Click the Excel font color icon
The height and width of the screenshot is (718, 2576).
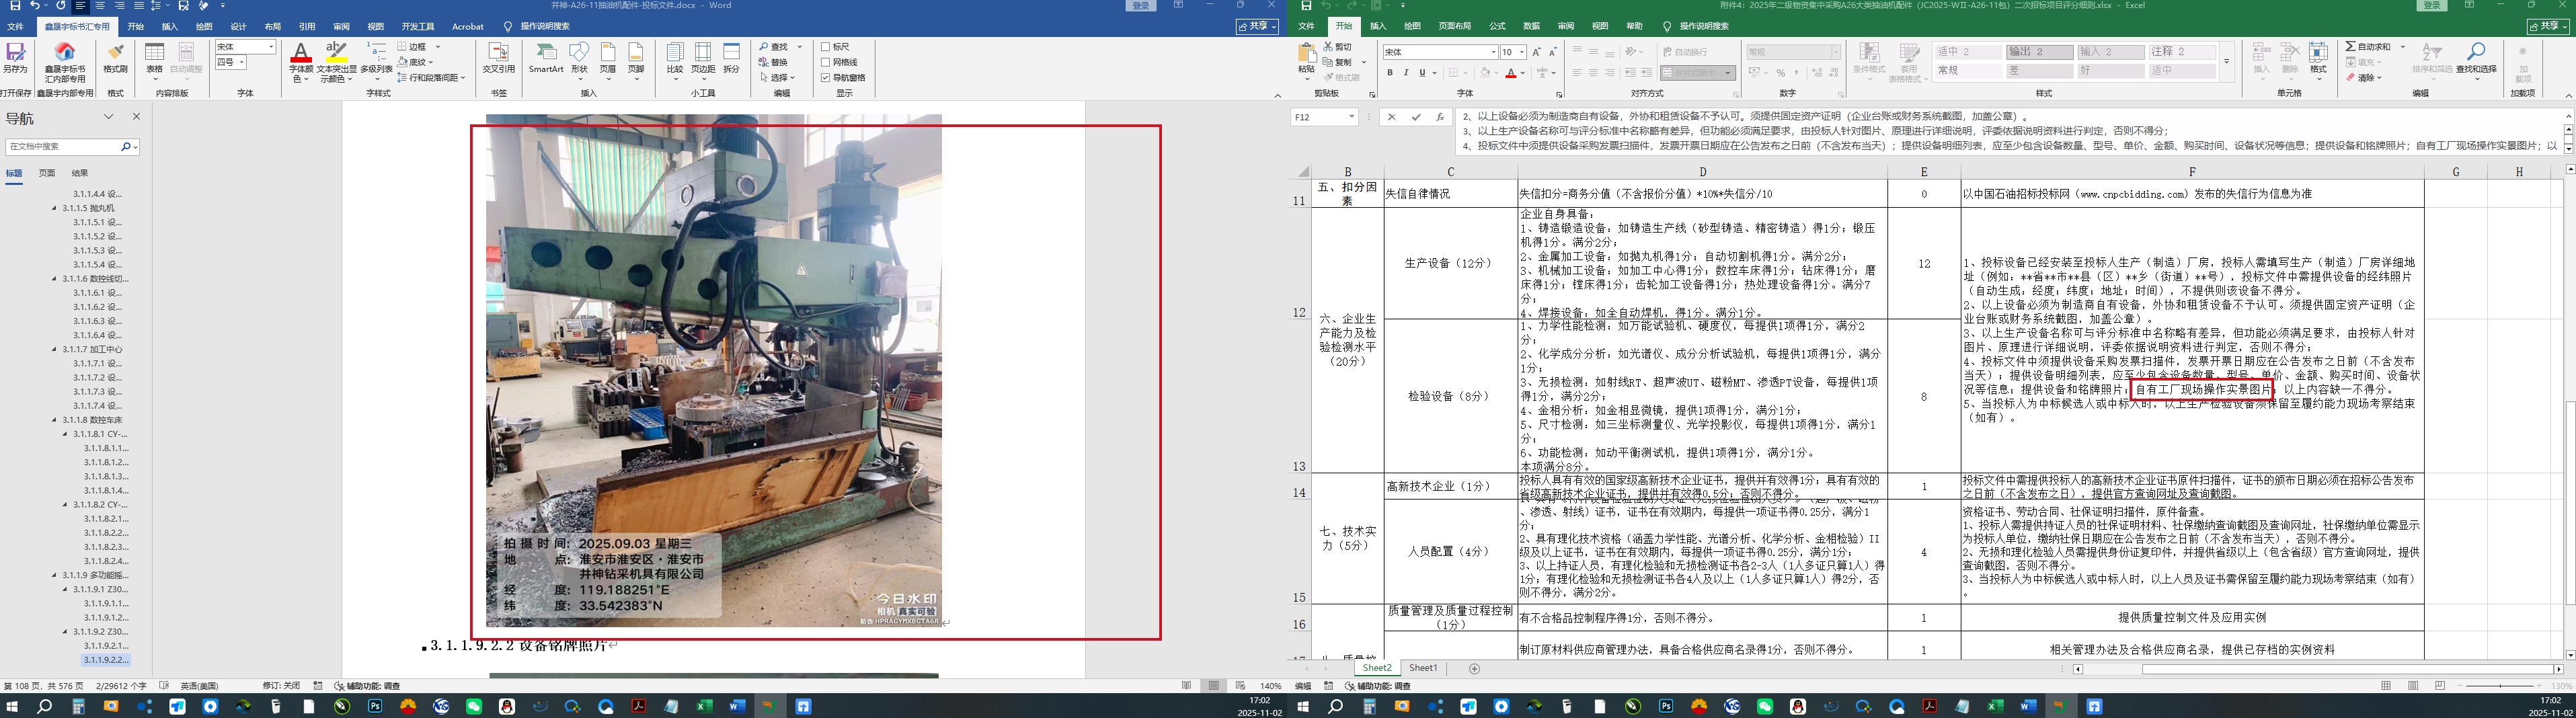[x=1511, y=73]
